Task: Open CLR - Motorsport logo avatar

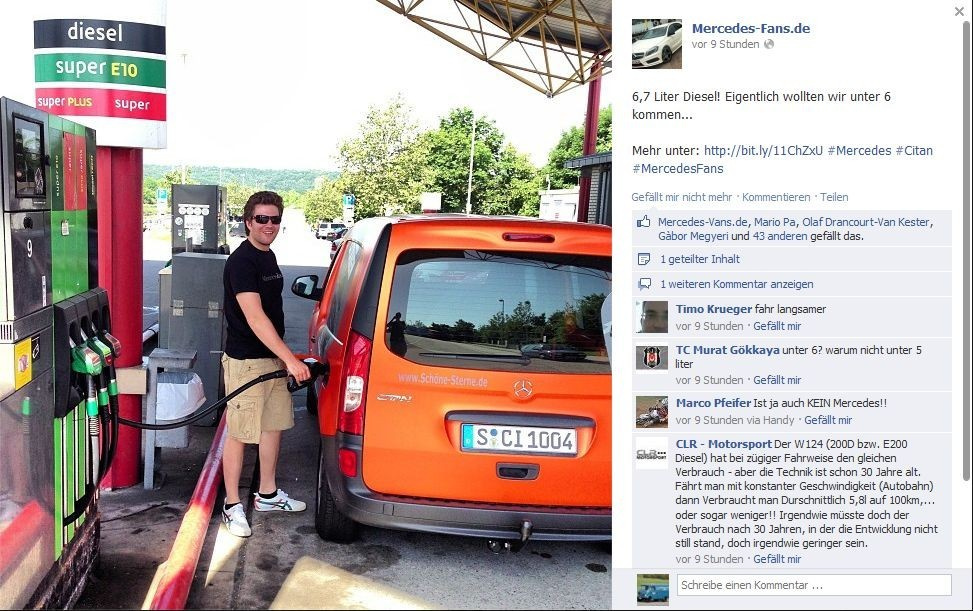Action: pos(652,454)
